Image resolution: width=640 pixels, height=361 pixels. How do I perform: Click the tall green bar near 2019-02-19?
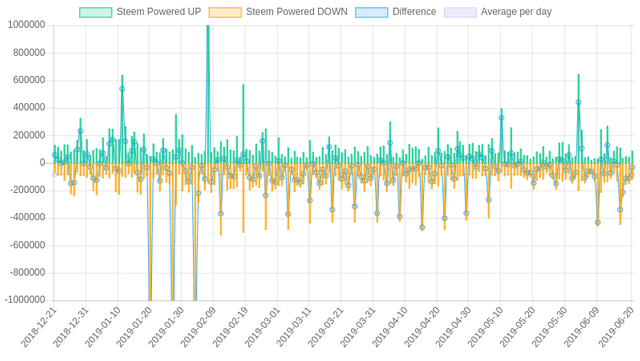pos(243,123)
